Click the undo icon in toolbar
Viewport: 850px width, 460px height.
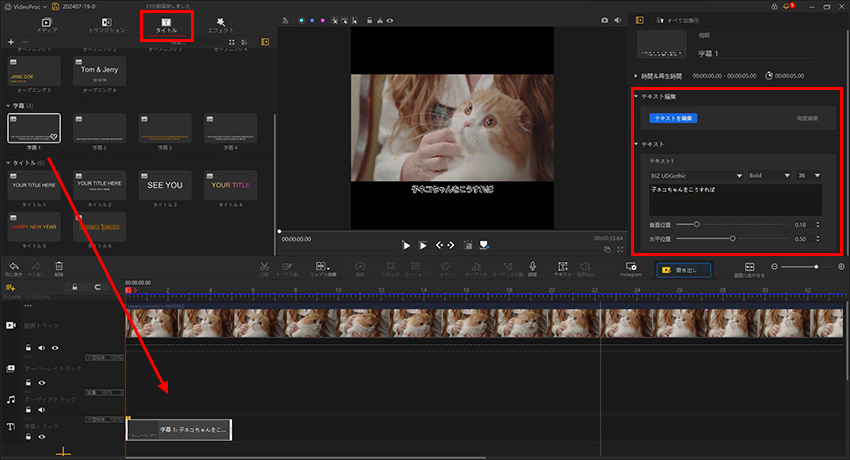click(13, 268)
